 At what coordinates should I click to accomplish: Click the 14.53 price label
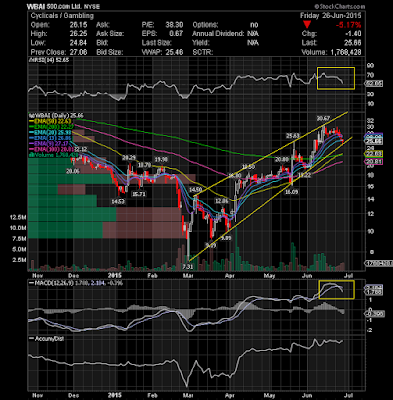(118, 201)
